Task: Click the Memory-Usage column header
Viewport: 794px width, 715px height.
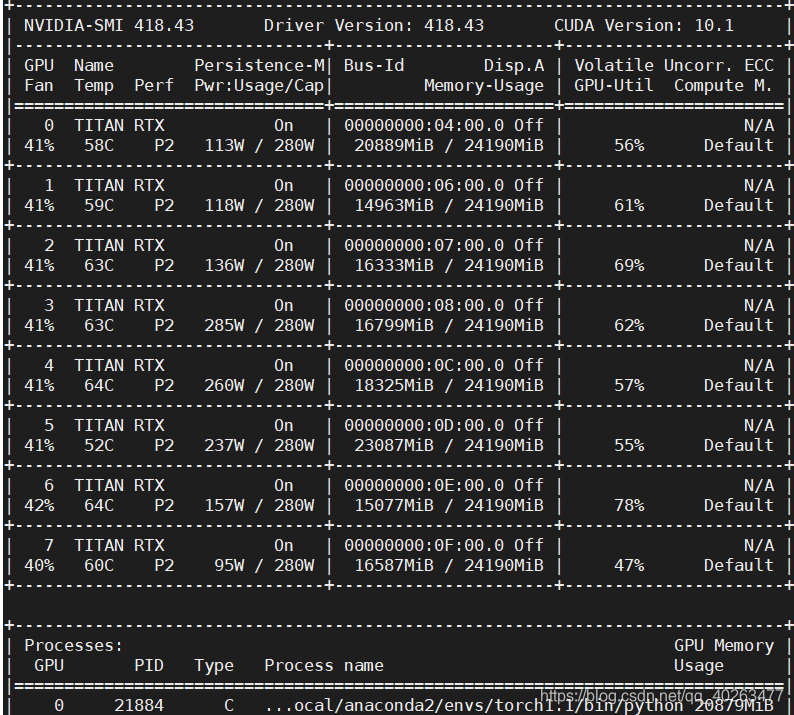Action: click(484, 86)
